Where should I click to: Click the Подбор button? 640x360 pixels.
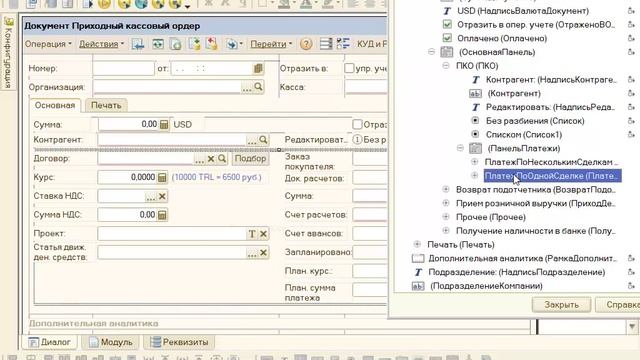coord(250,158)
